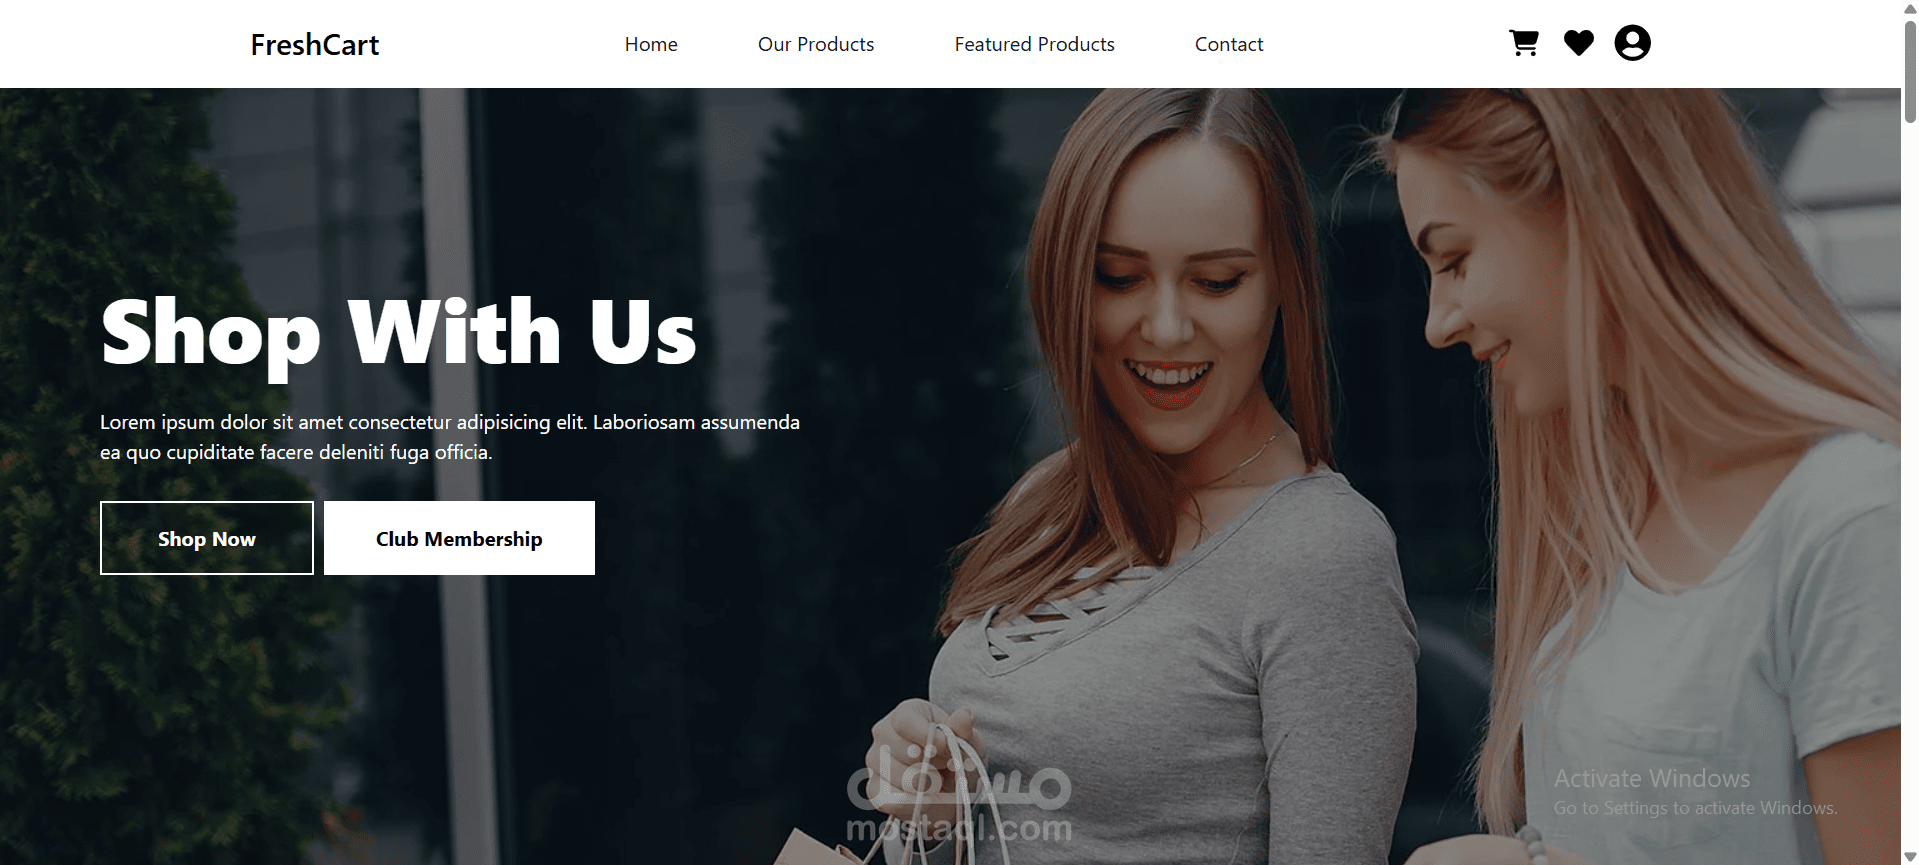Screen dimensions: 1919x865
Task: Click the FreshCart logo
Action: (315, 44)
